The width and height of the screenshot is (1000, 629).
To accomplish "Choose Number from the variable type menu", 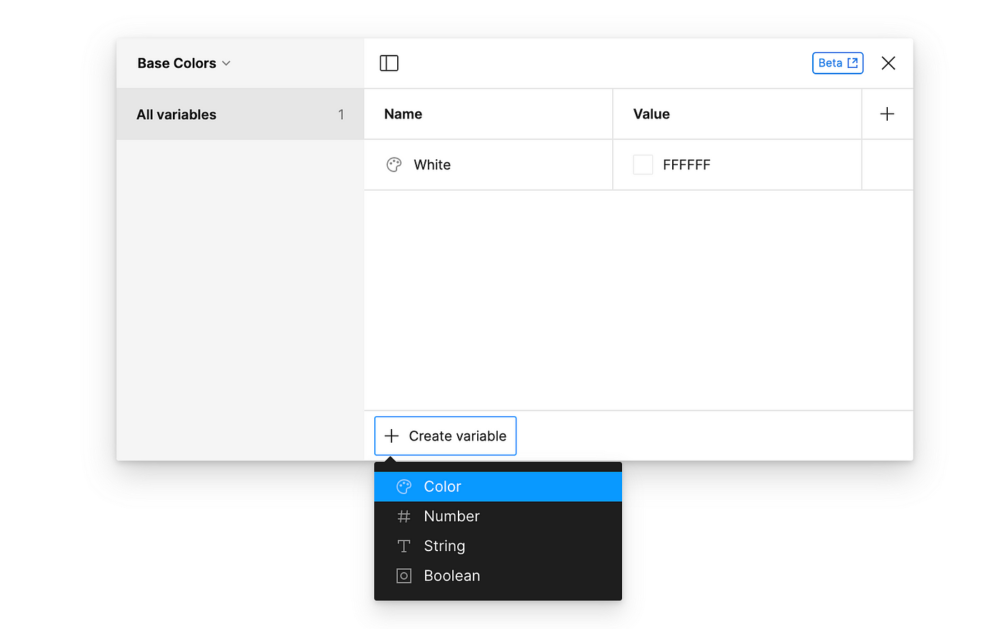I will pyautogui.click(x=451, y=517).
